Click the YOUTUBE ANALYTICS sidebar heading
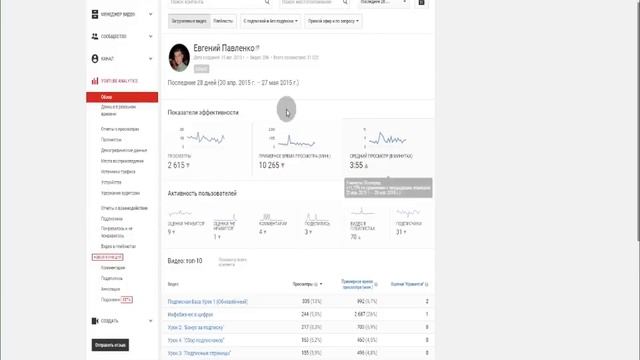 coord(119,81)
